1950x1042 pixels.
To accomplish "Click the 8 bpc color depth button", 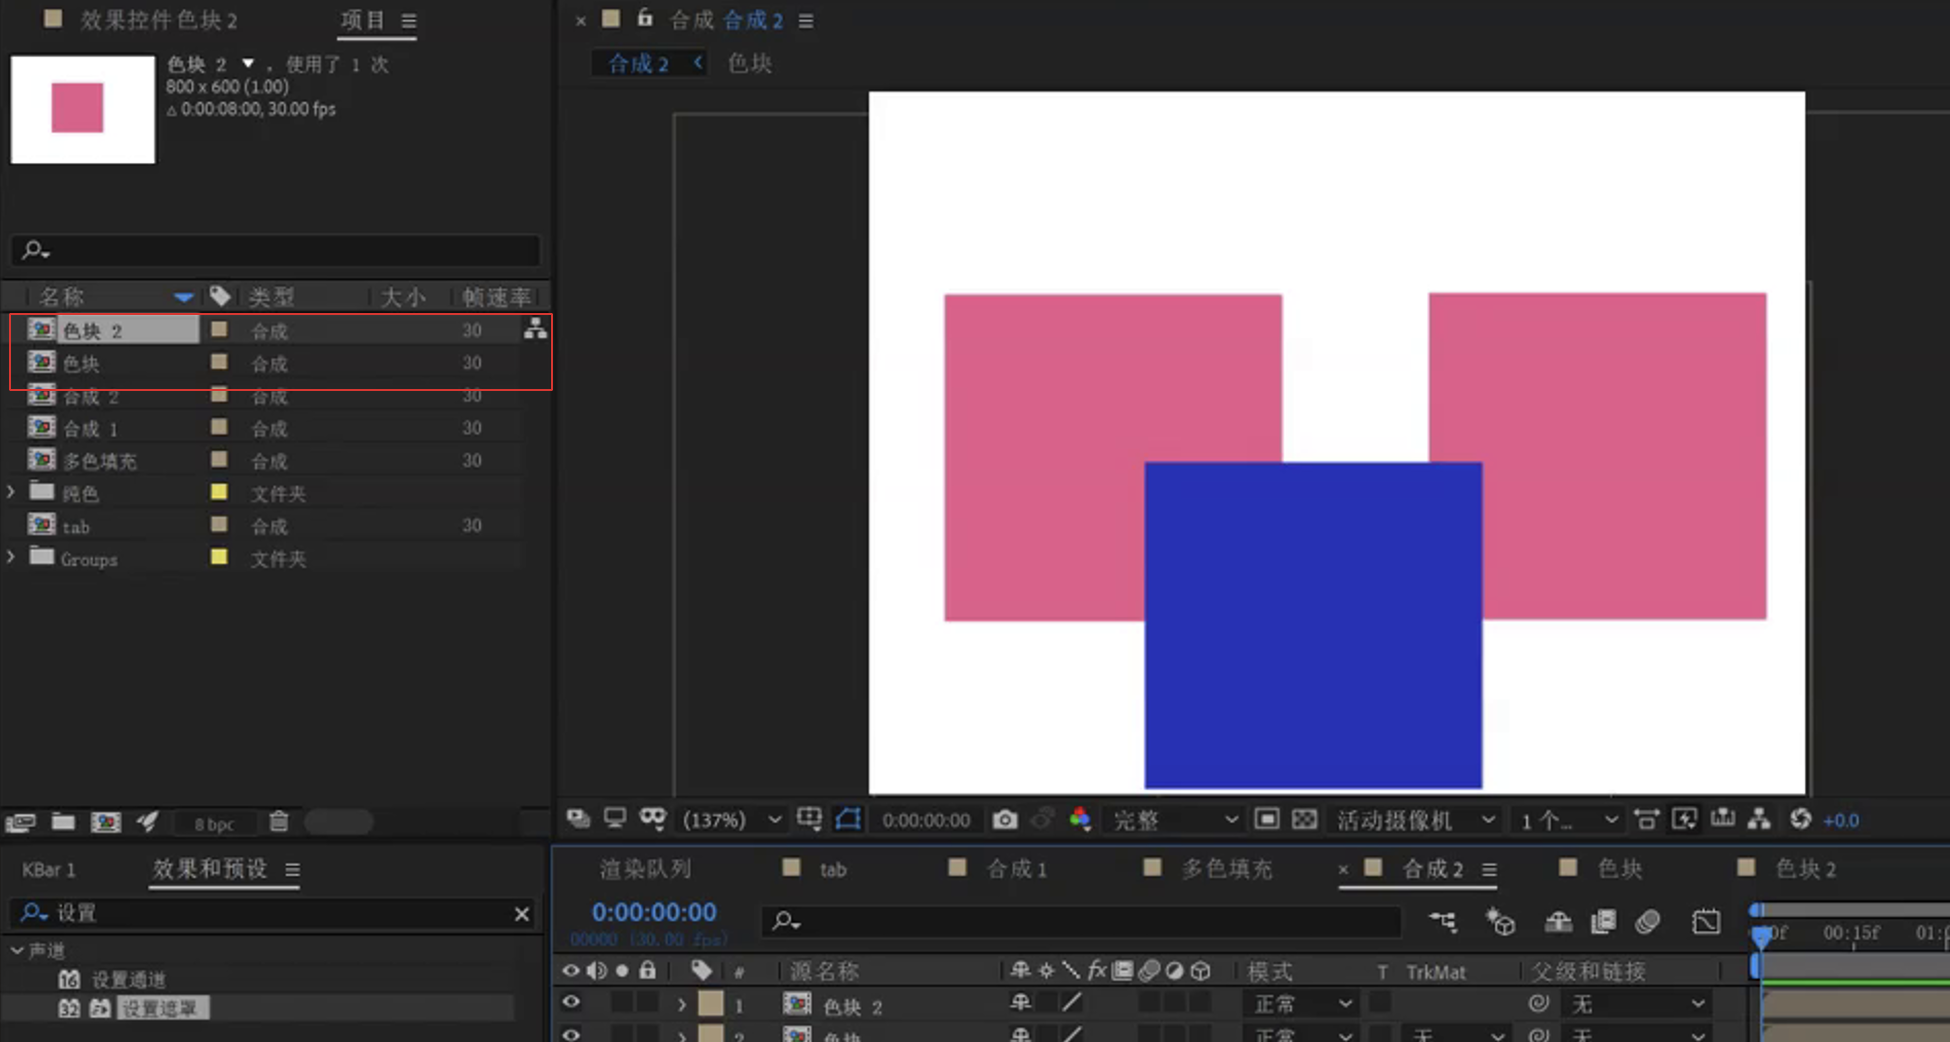I will point(214,824).
